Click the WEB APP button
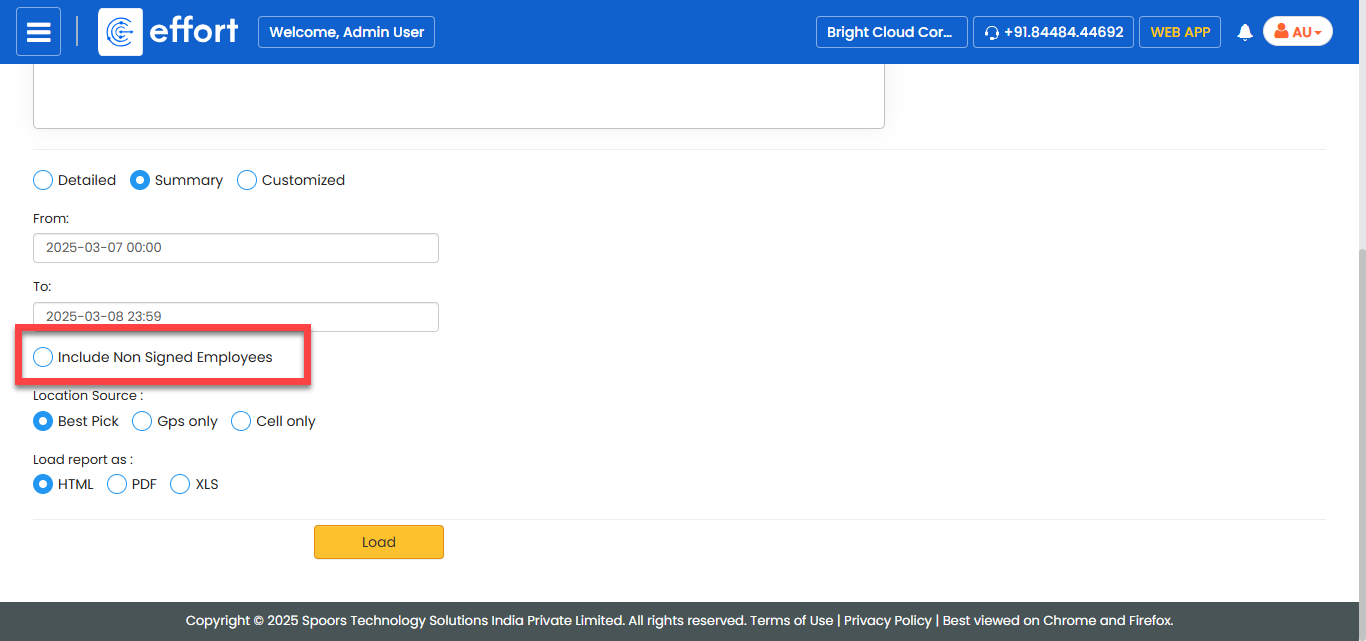 (1179, 32)
